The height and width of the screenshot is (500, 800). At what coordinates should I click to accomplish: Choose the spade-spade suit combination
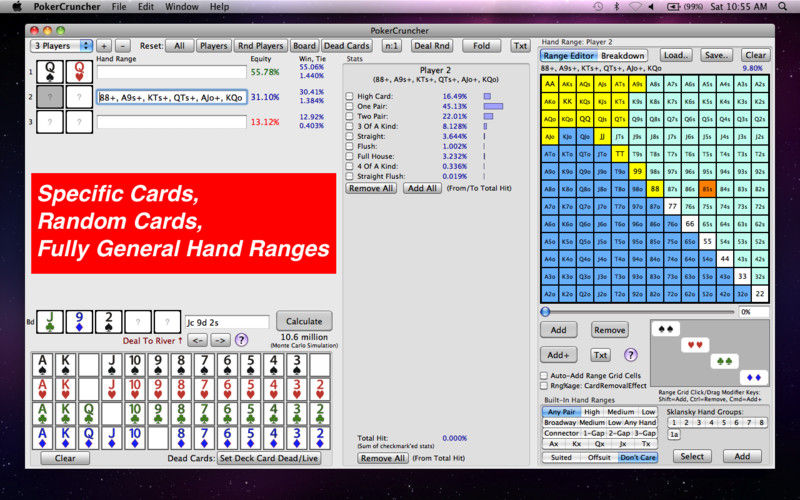point(665,329)
